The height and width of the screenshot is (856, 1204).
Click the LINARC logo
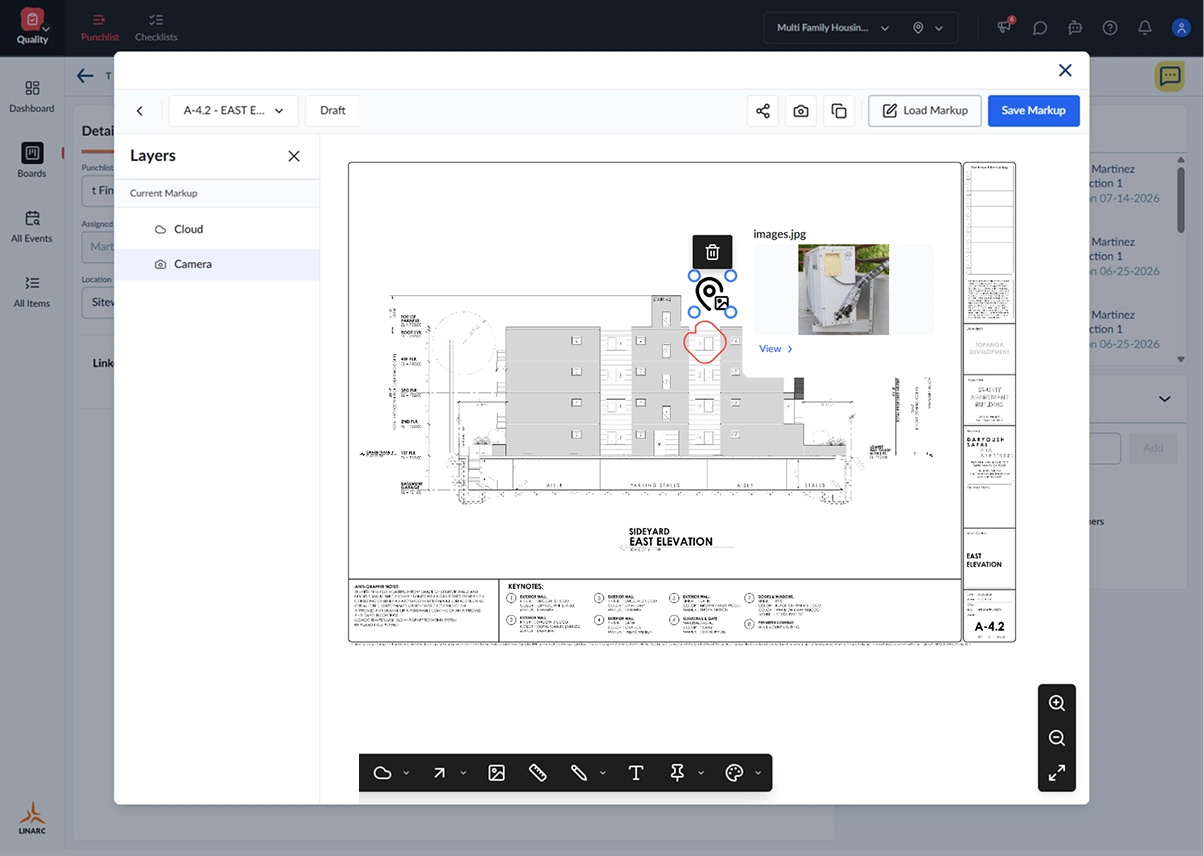32,818
